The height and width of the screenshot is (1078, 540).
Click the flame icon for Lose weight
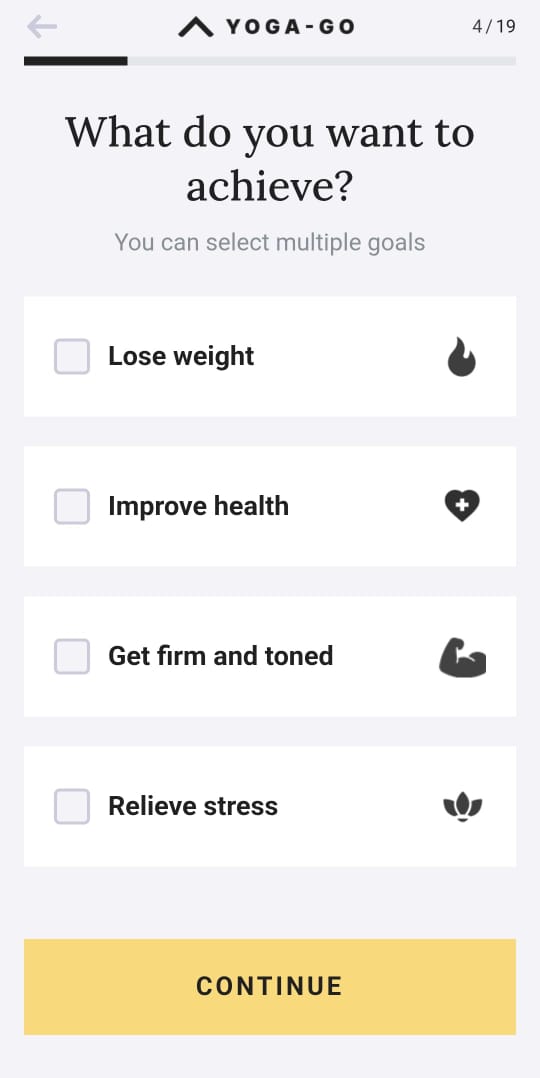click(462, 357)
